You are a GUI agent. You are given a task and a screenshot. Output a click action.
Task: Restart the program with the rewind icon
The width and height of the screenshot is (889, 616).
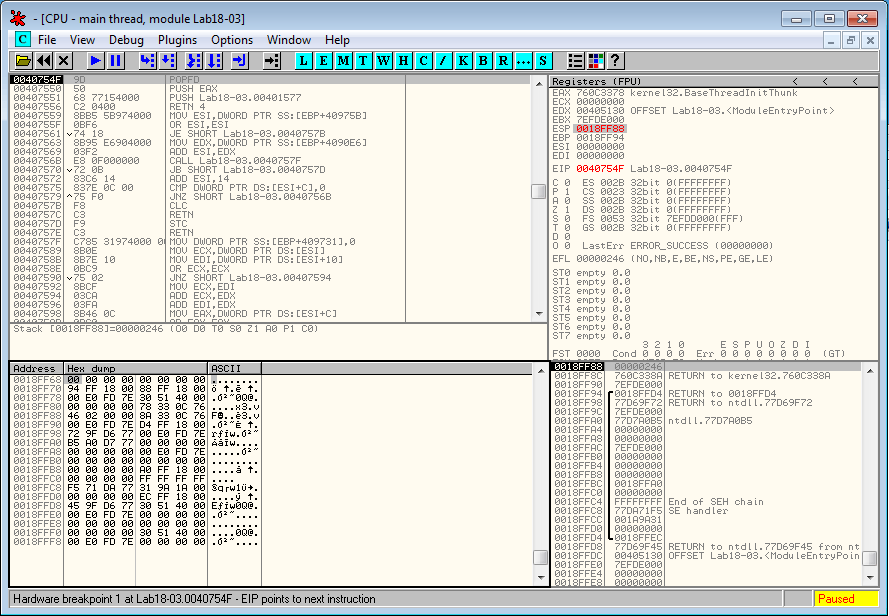pos(44,61)
